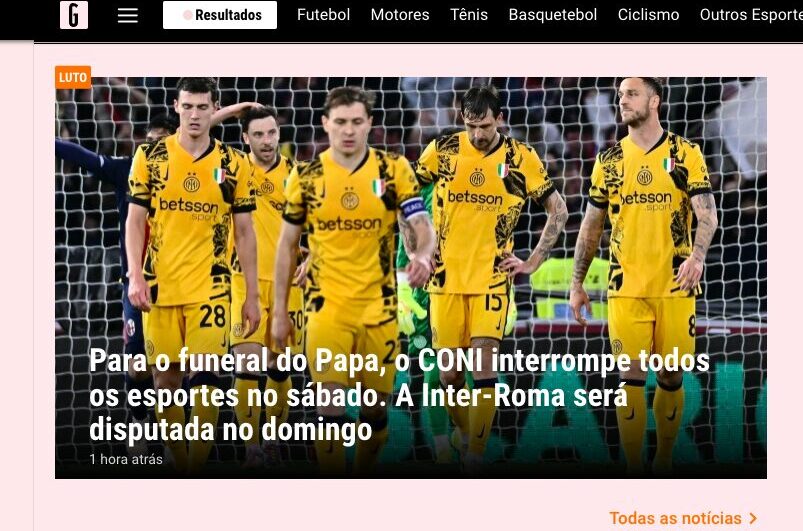This screenshot has width=803, height=531.
Task: Click the 'disputada no domingo' headline line
Action: click(230, 429)
